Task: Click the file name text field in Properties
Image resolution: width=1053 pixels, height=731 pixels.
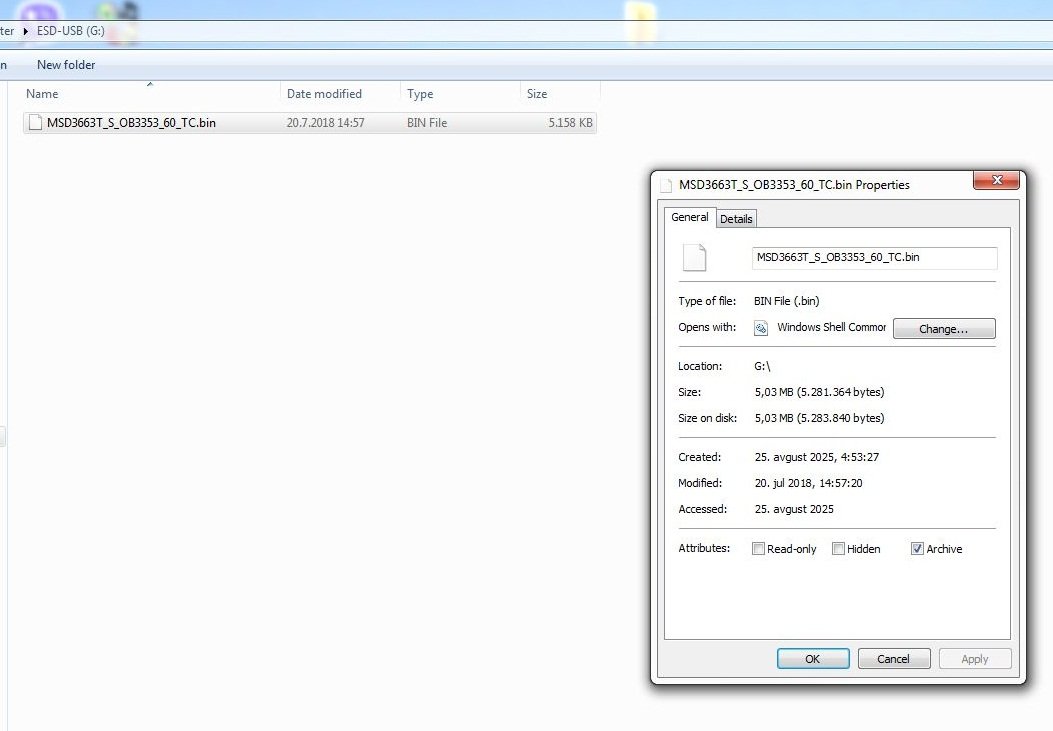Action: pyautogui.click(x=874, y=258)
